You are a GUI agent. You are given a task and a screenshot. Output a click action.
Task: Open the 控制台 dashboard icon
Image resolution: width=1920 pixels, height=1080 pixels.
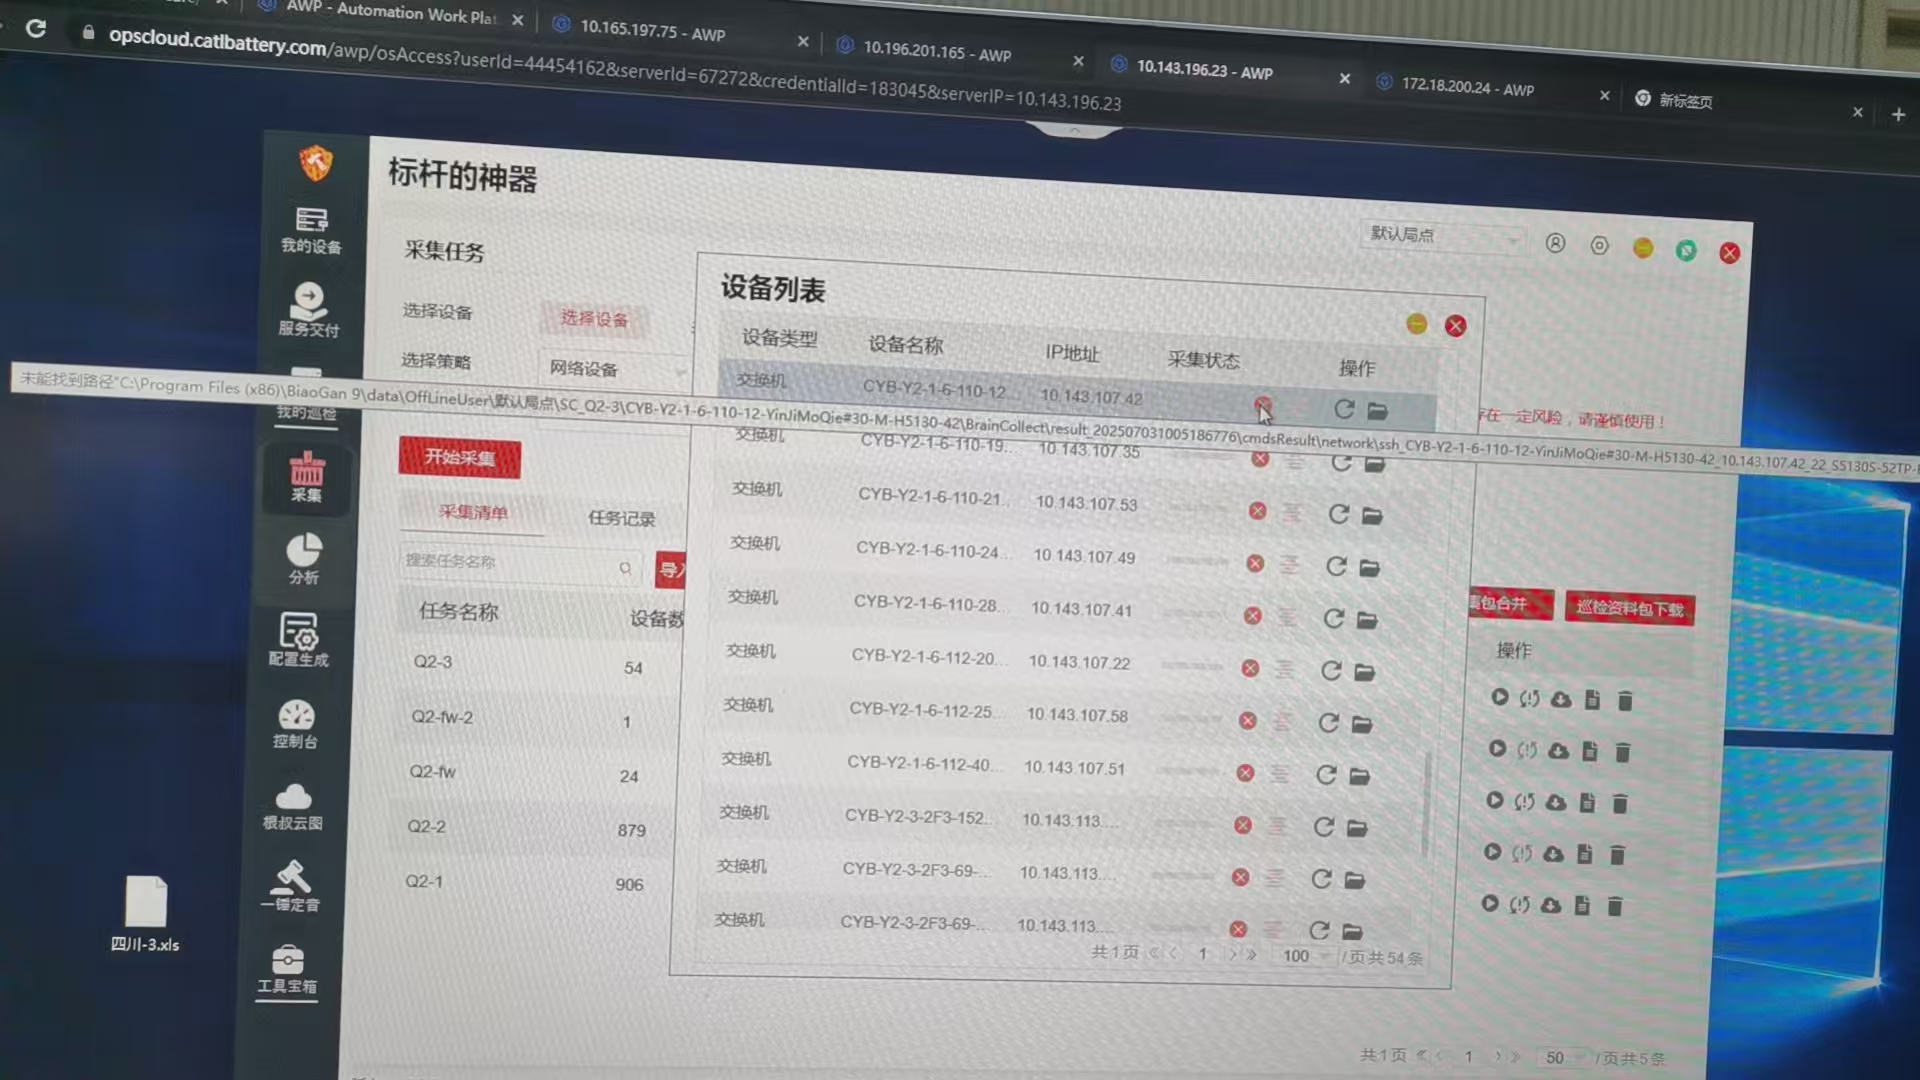(x=296, y=723)
